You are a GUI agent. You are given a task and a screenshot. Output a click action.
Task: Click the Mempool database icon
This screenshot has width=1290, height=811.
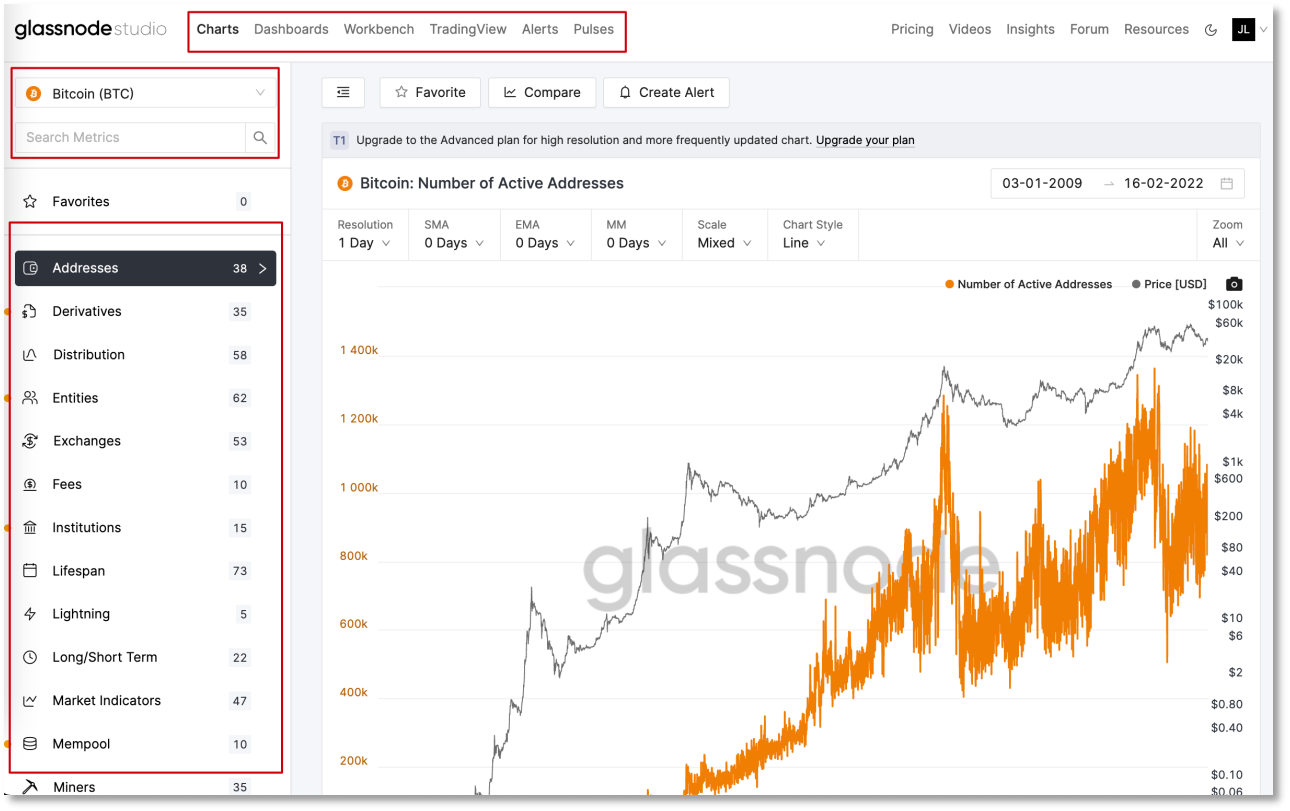point(30,744)
